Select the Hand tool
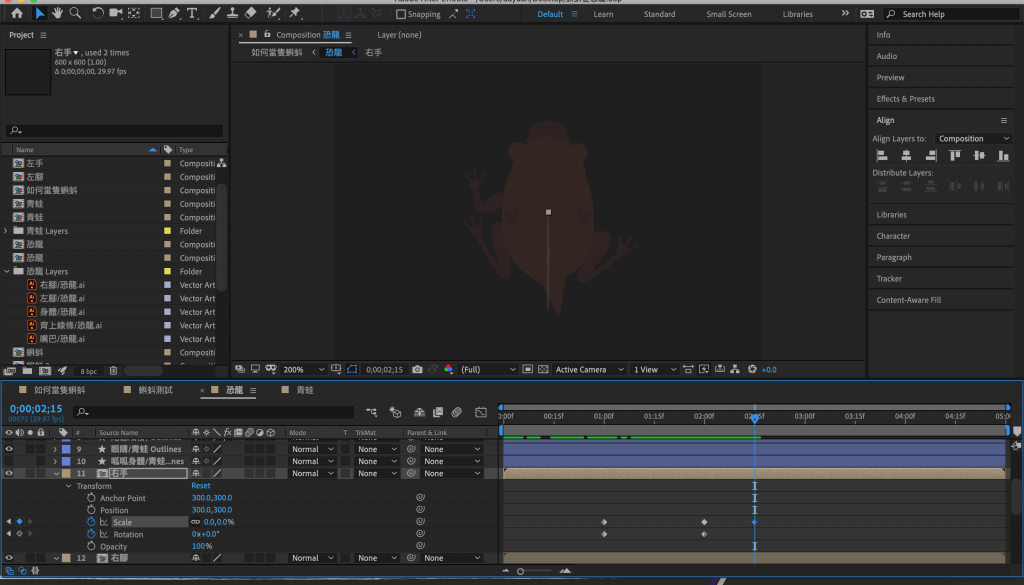Screen dimensions: 1024x585 click(x=58, y=14)
